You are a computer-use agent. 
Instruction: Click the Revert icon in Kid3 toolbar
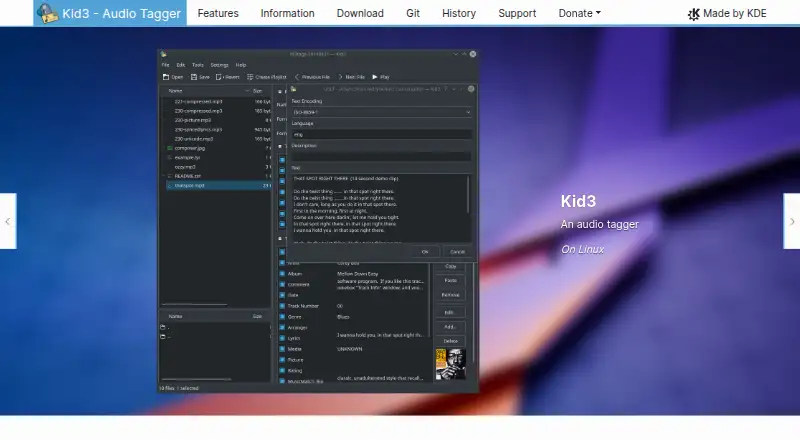coord(218,77)
